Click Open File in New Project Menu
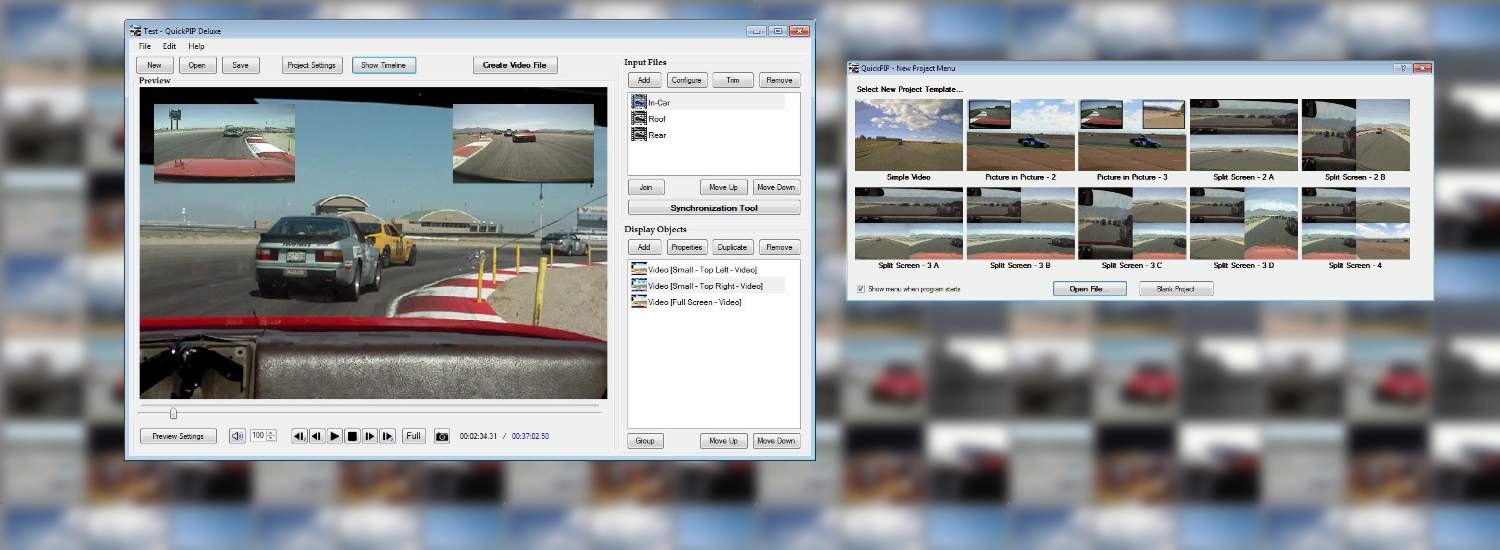 1090,289
